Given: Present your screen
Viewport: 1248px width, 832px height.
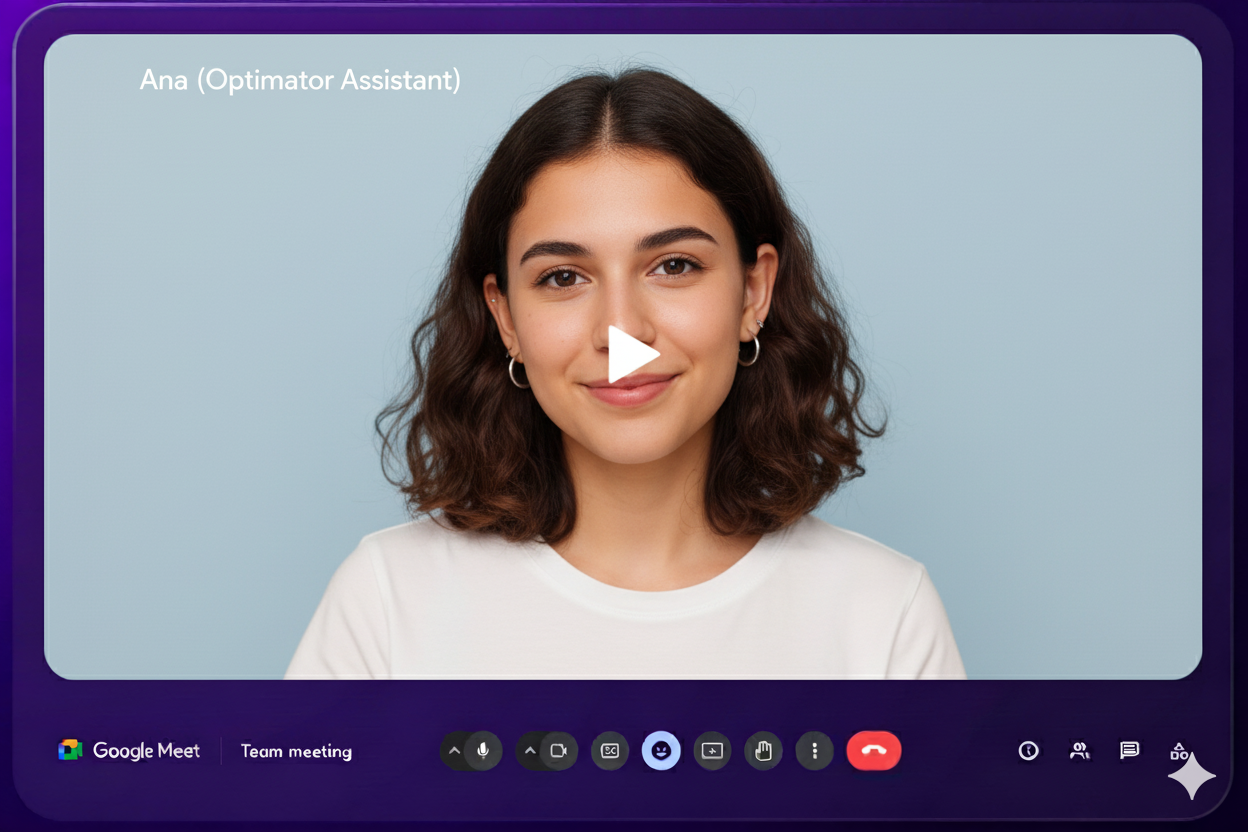Looking at the screenshot, I should point(712,750).
